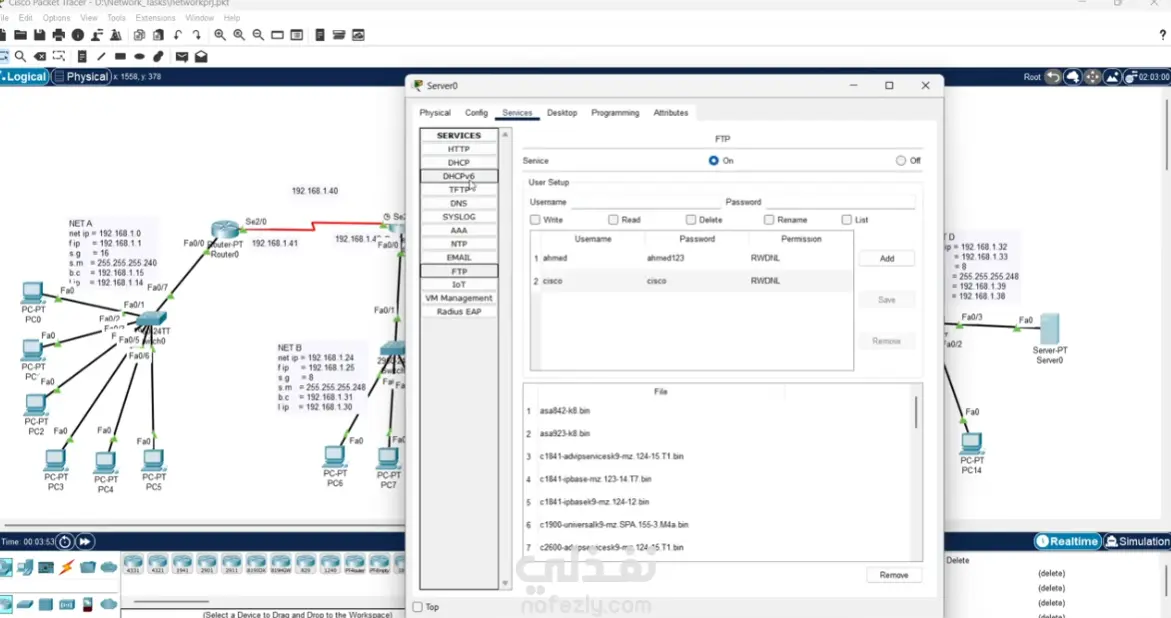Click the Add user button
Image resolution: width=1171 pixels, height=618 pixels.
[x=886, y=258]
